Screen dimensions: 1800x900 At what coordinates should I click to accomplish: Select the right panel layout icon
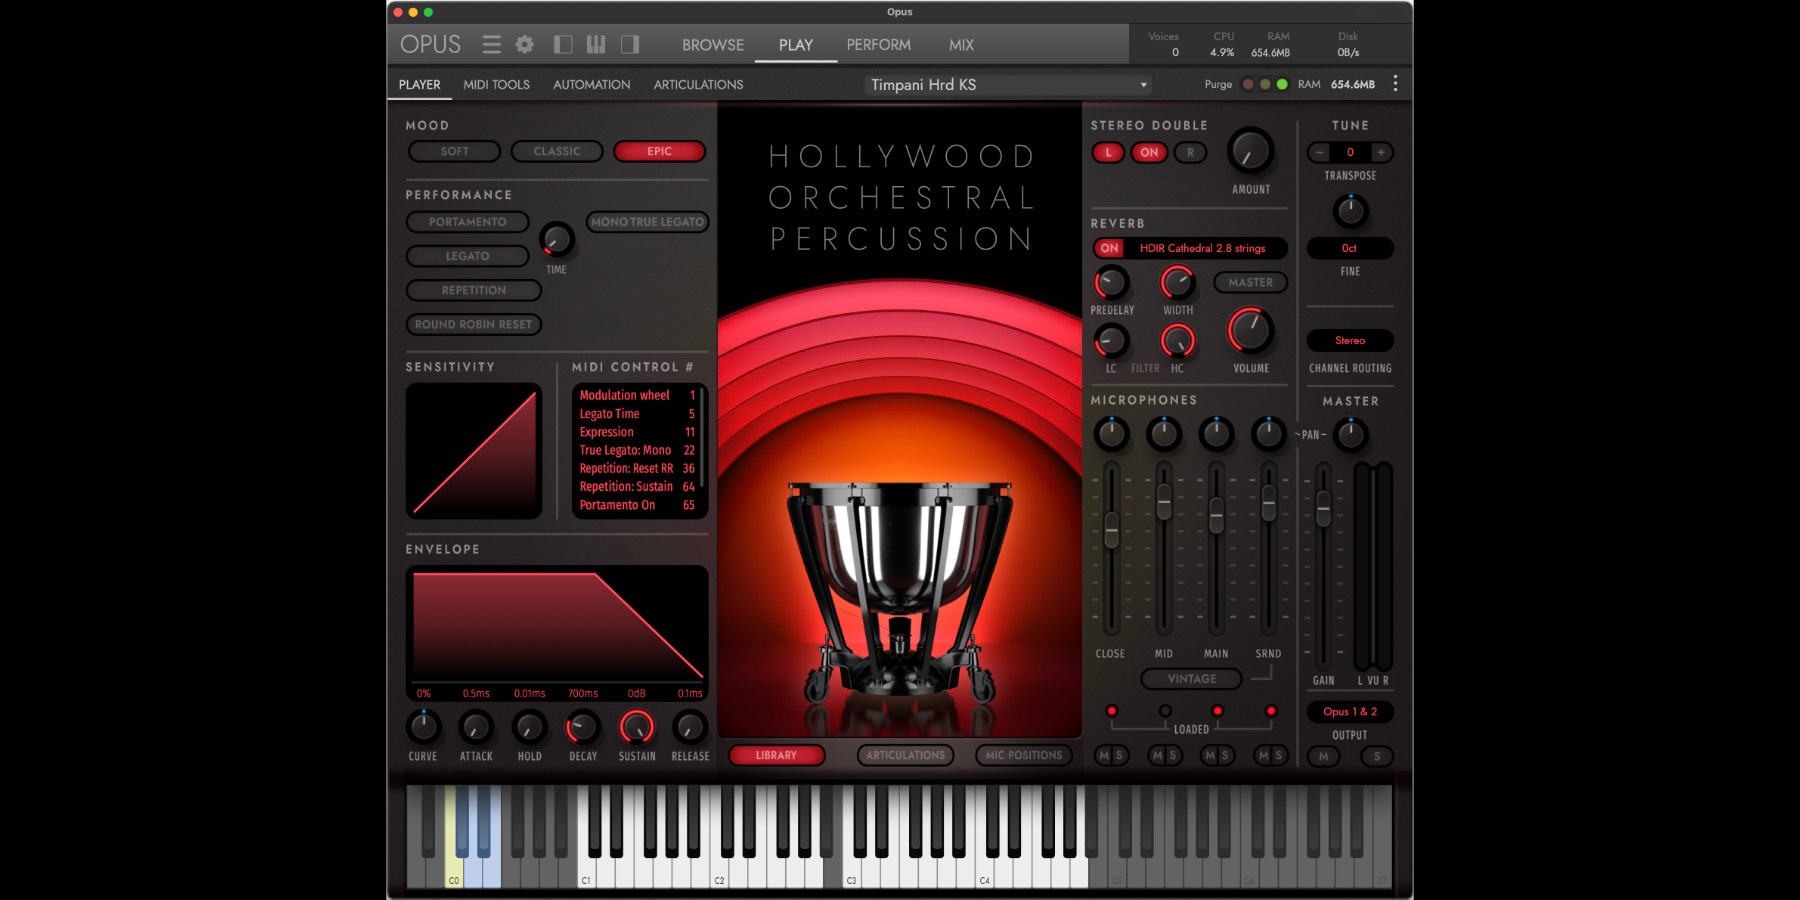coord(628,44)
